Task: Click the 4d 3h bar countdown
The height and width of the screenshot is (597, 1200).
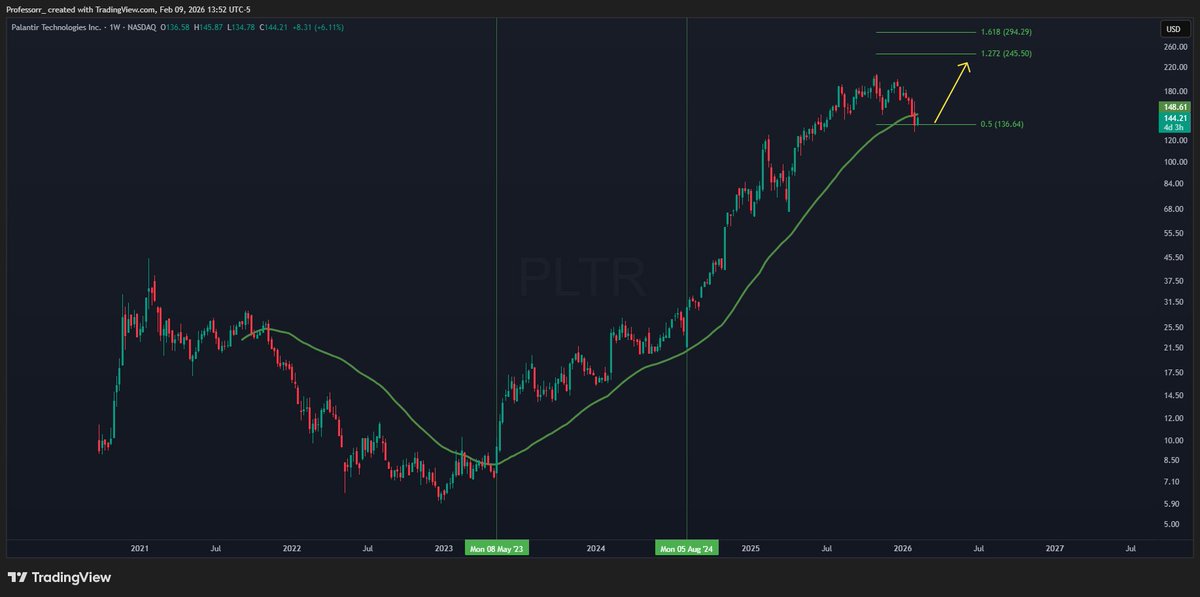Action: point(1174,127)
